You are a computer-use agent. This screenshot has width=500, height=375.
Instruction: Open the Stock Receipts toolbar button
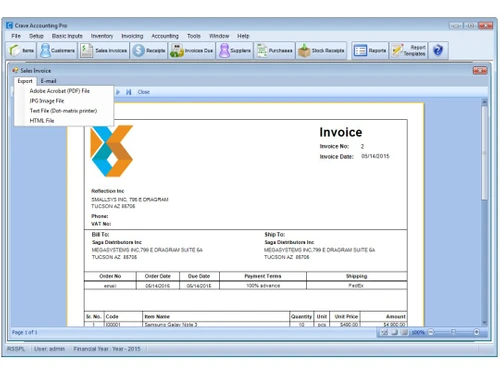(x=321, y=50)
